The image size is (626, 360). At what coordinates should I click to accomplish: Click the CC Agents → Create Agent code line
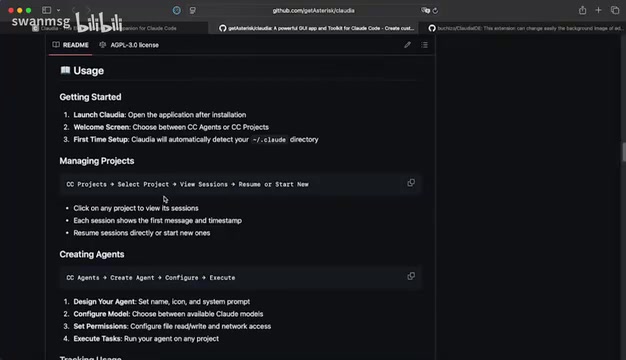tap(151, 278)
